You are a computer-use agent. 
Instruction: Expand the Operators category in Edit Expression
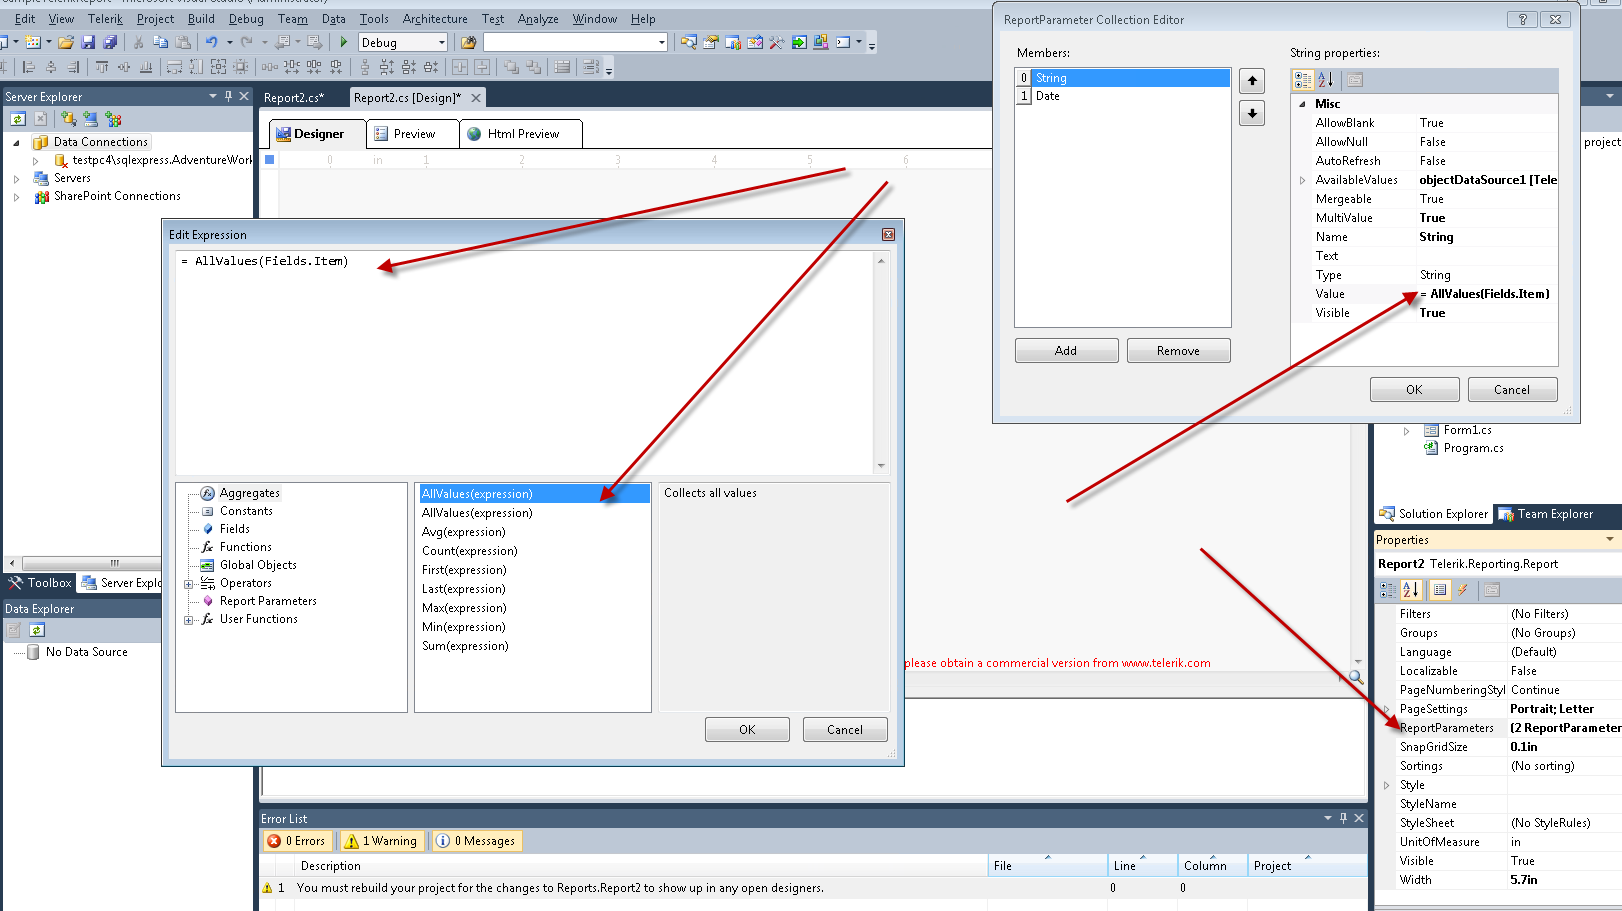point(189,584)
